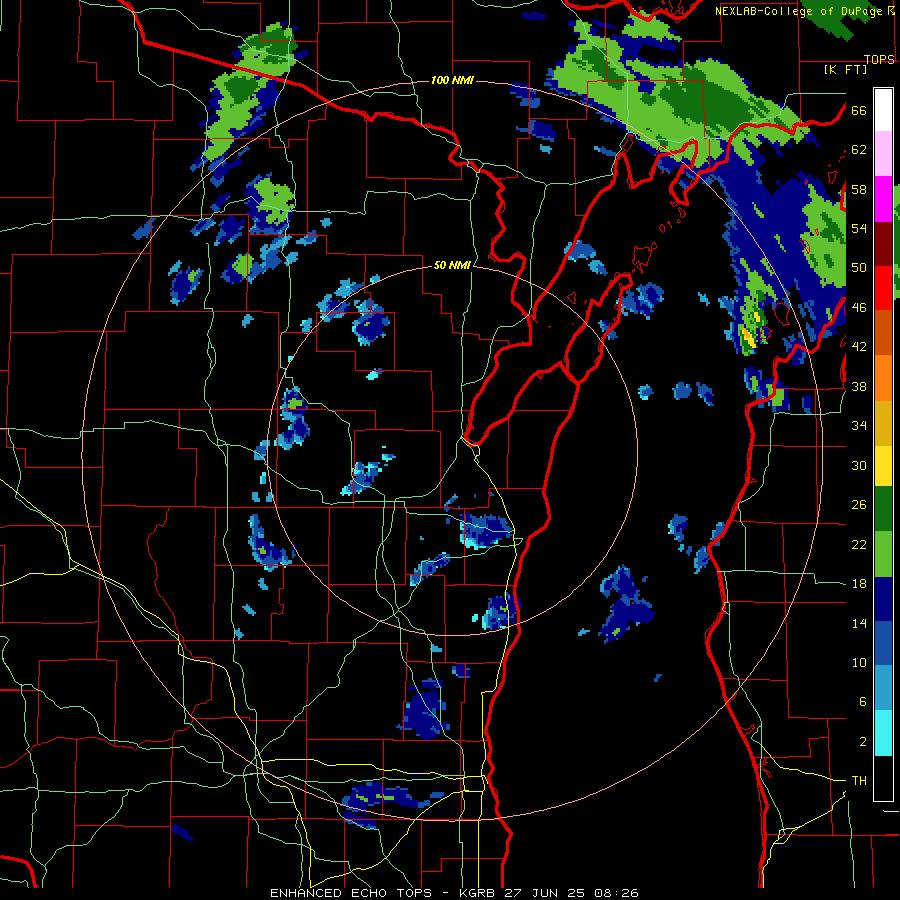Click the legend value 26
This screenshot has width=900, height=900.
point(859,505)
